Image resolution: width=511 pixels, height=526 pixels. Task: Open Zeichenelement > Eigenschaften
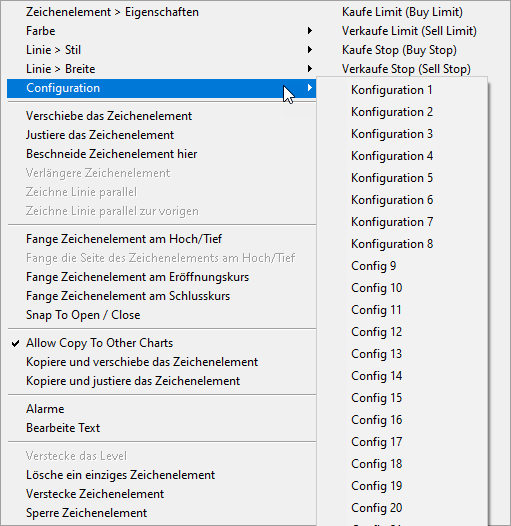click(x=161, y=12)
